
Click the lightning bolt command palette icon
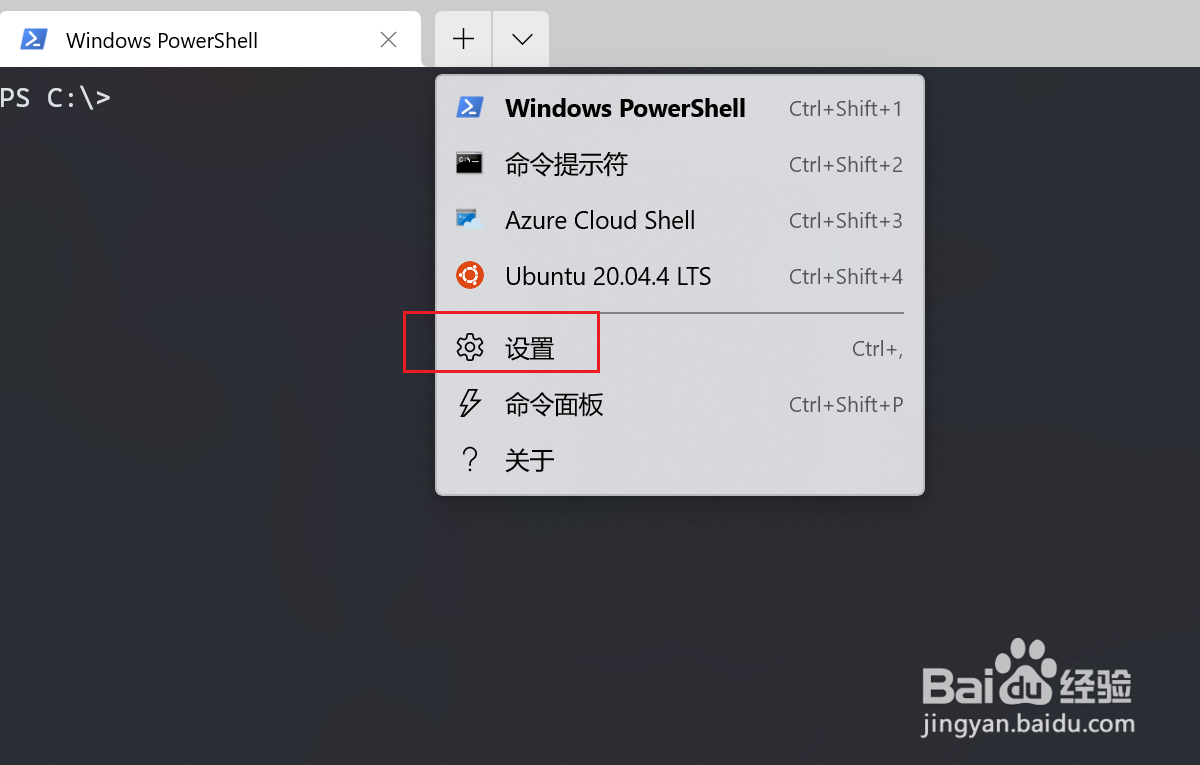click(x=470, y=404)
